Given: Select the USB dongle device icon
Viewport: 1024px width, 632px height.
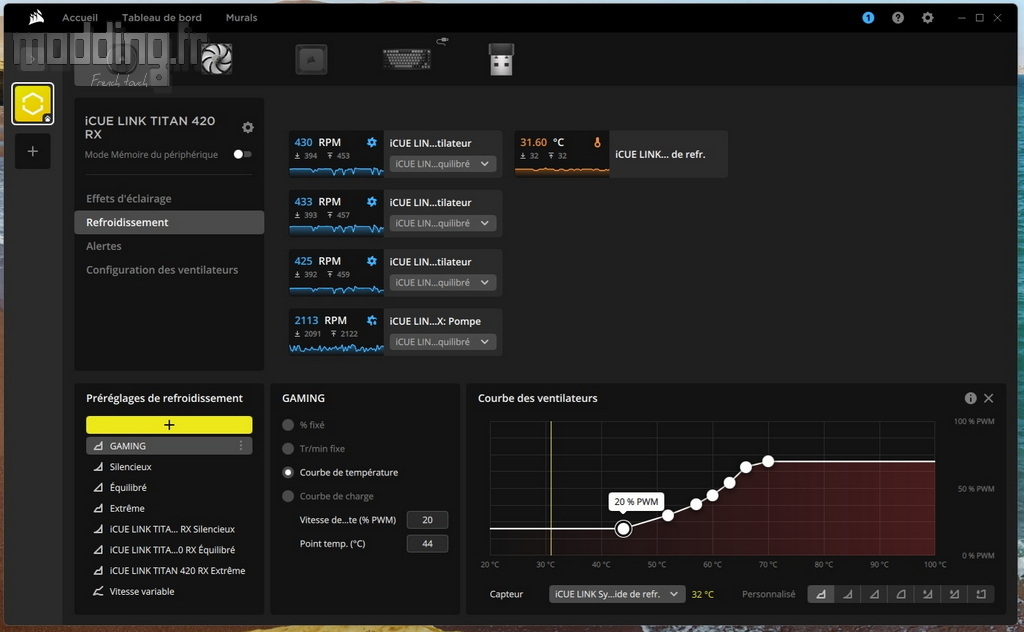Looking at the screenshot, I should click(x=502, y=59).
